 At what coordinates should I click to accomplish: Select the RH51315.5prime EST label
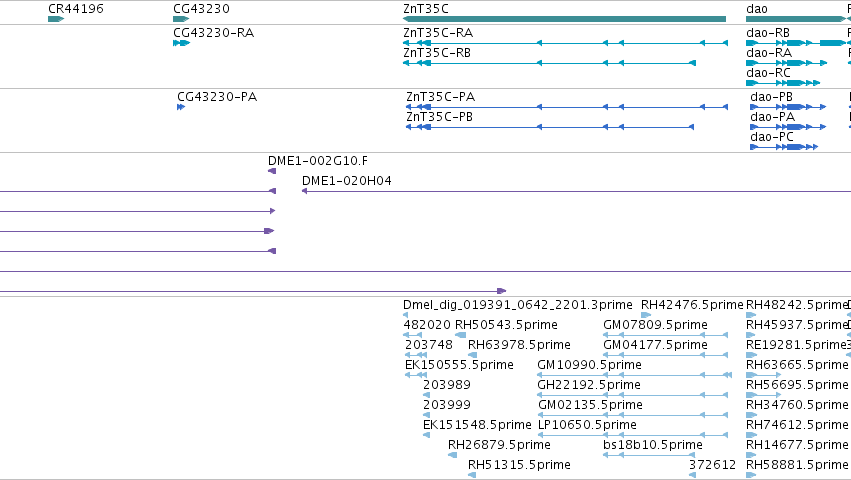point(519,465)
